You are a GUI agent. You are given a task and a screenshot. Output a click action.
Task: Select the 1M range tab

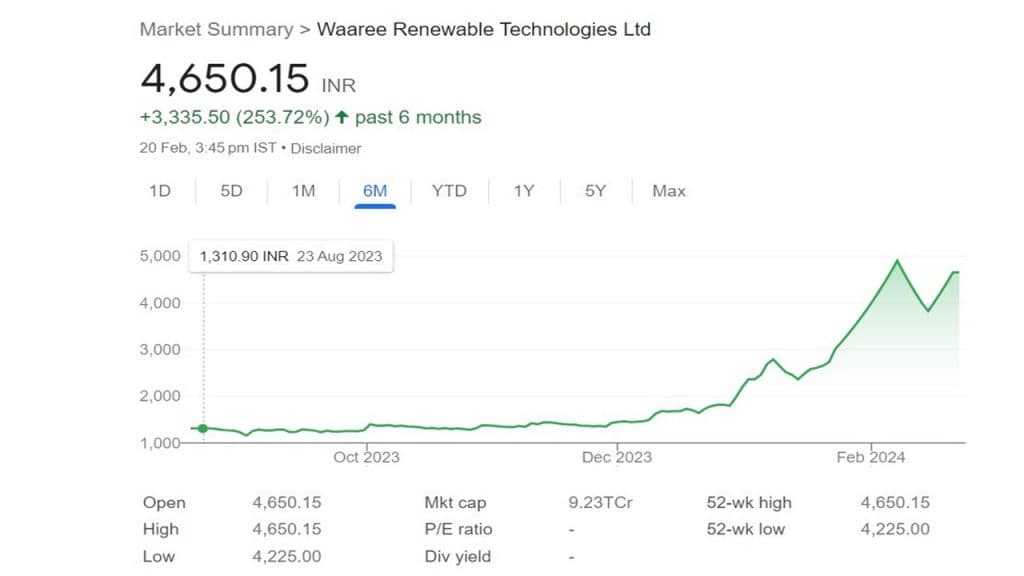click(303, 191)
